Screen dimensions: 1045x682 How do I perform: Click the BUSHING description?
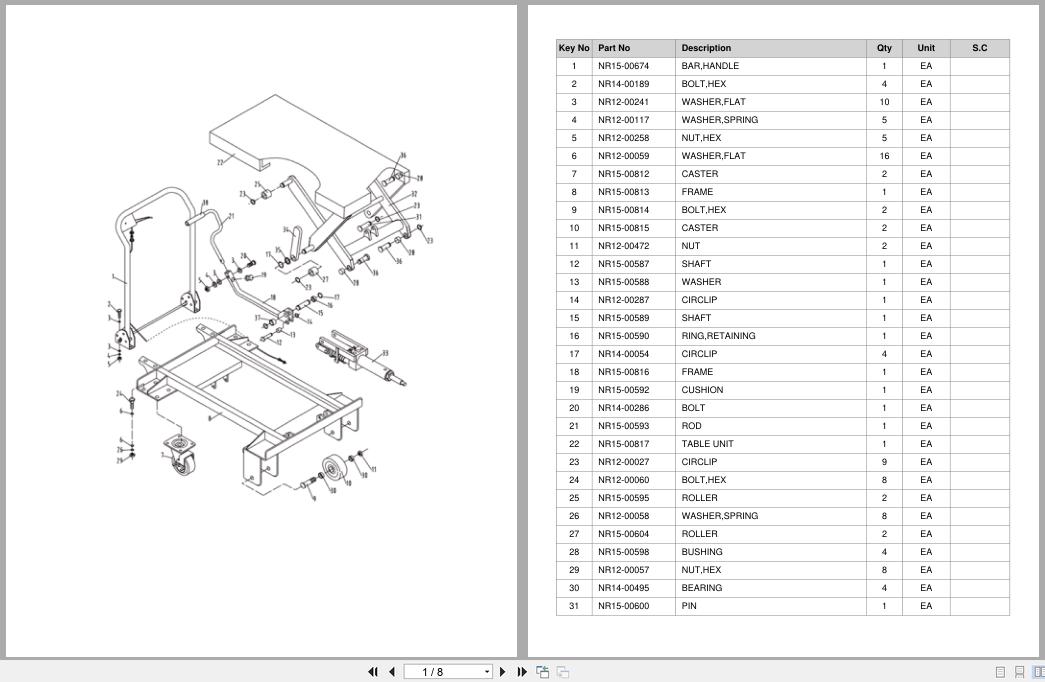pyautogui.click(x=702, y=552)
